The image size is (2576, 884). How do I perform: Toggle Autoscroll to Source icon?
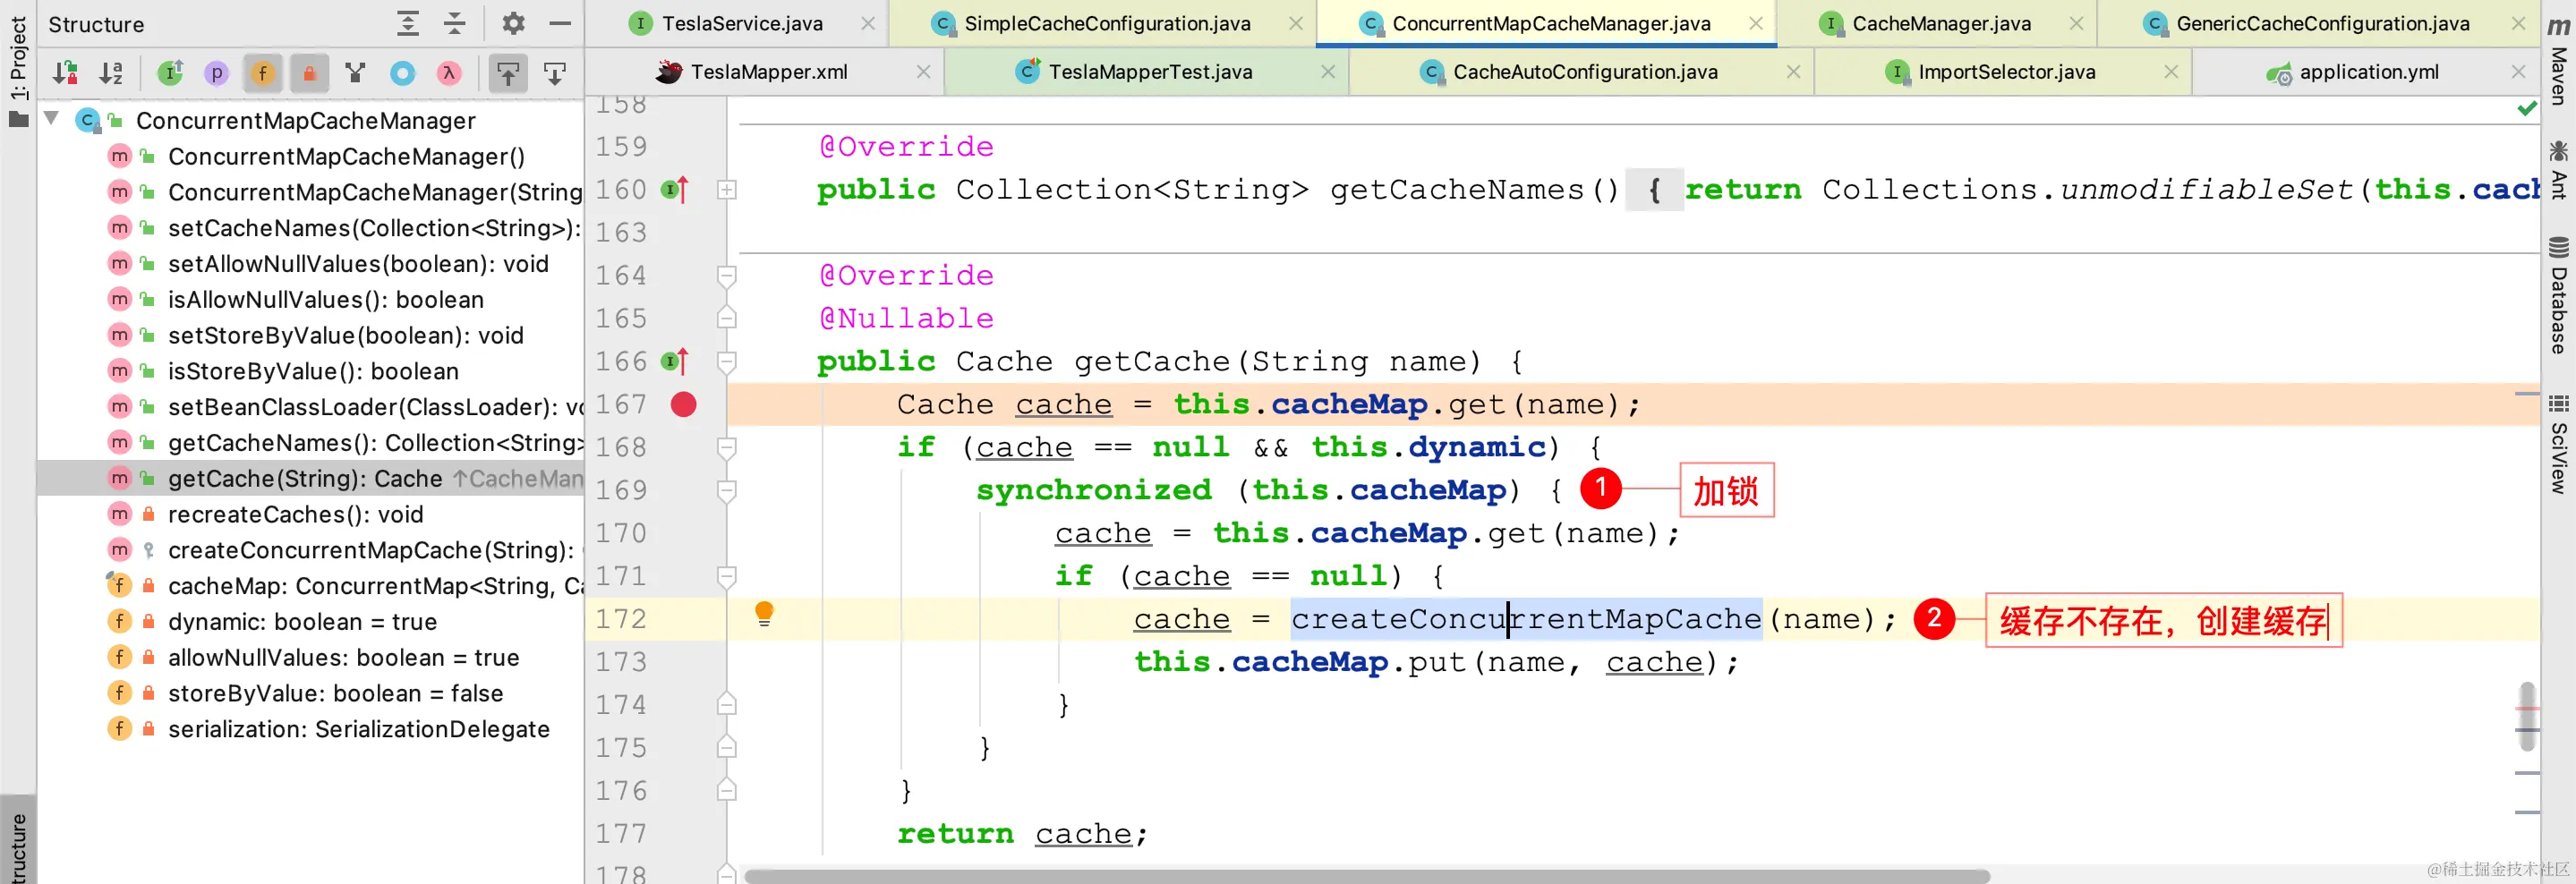point(508,73)
